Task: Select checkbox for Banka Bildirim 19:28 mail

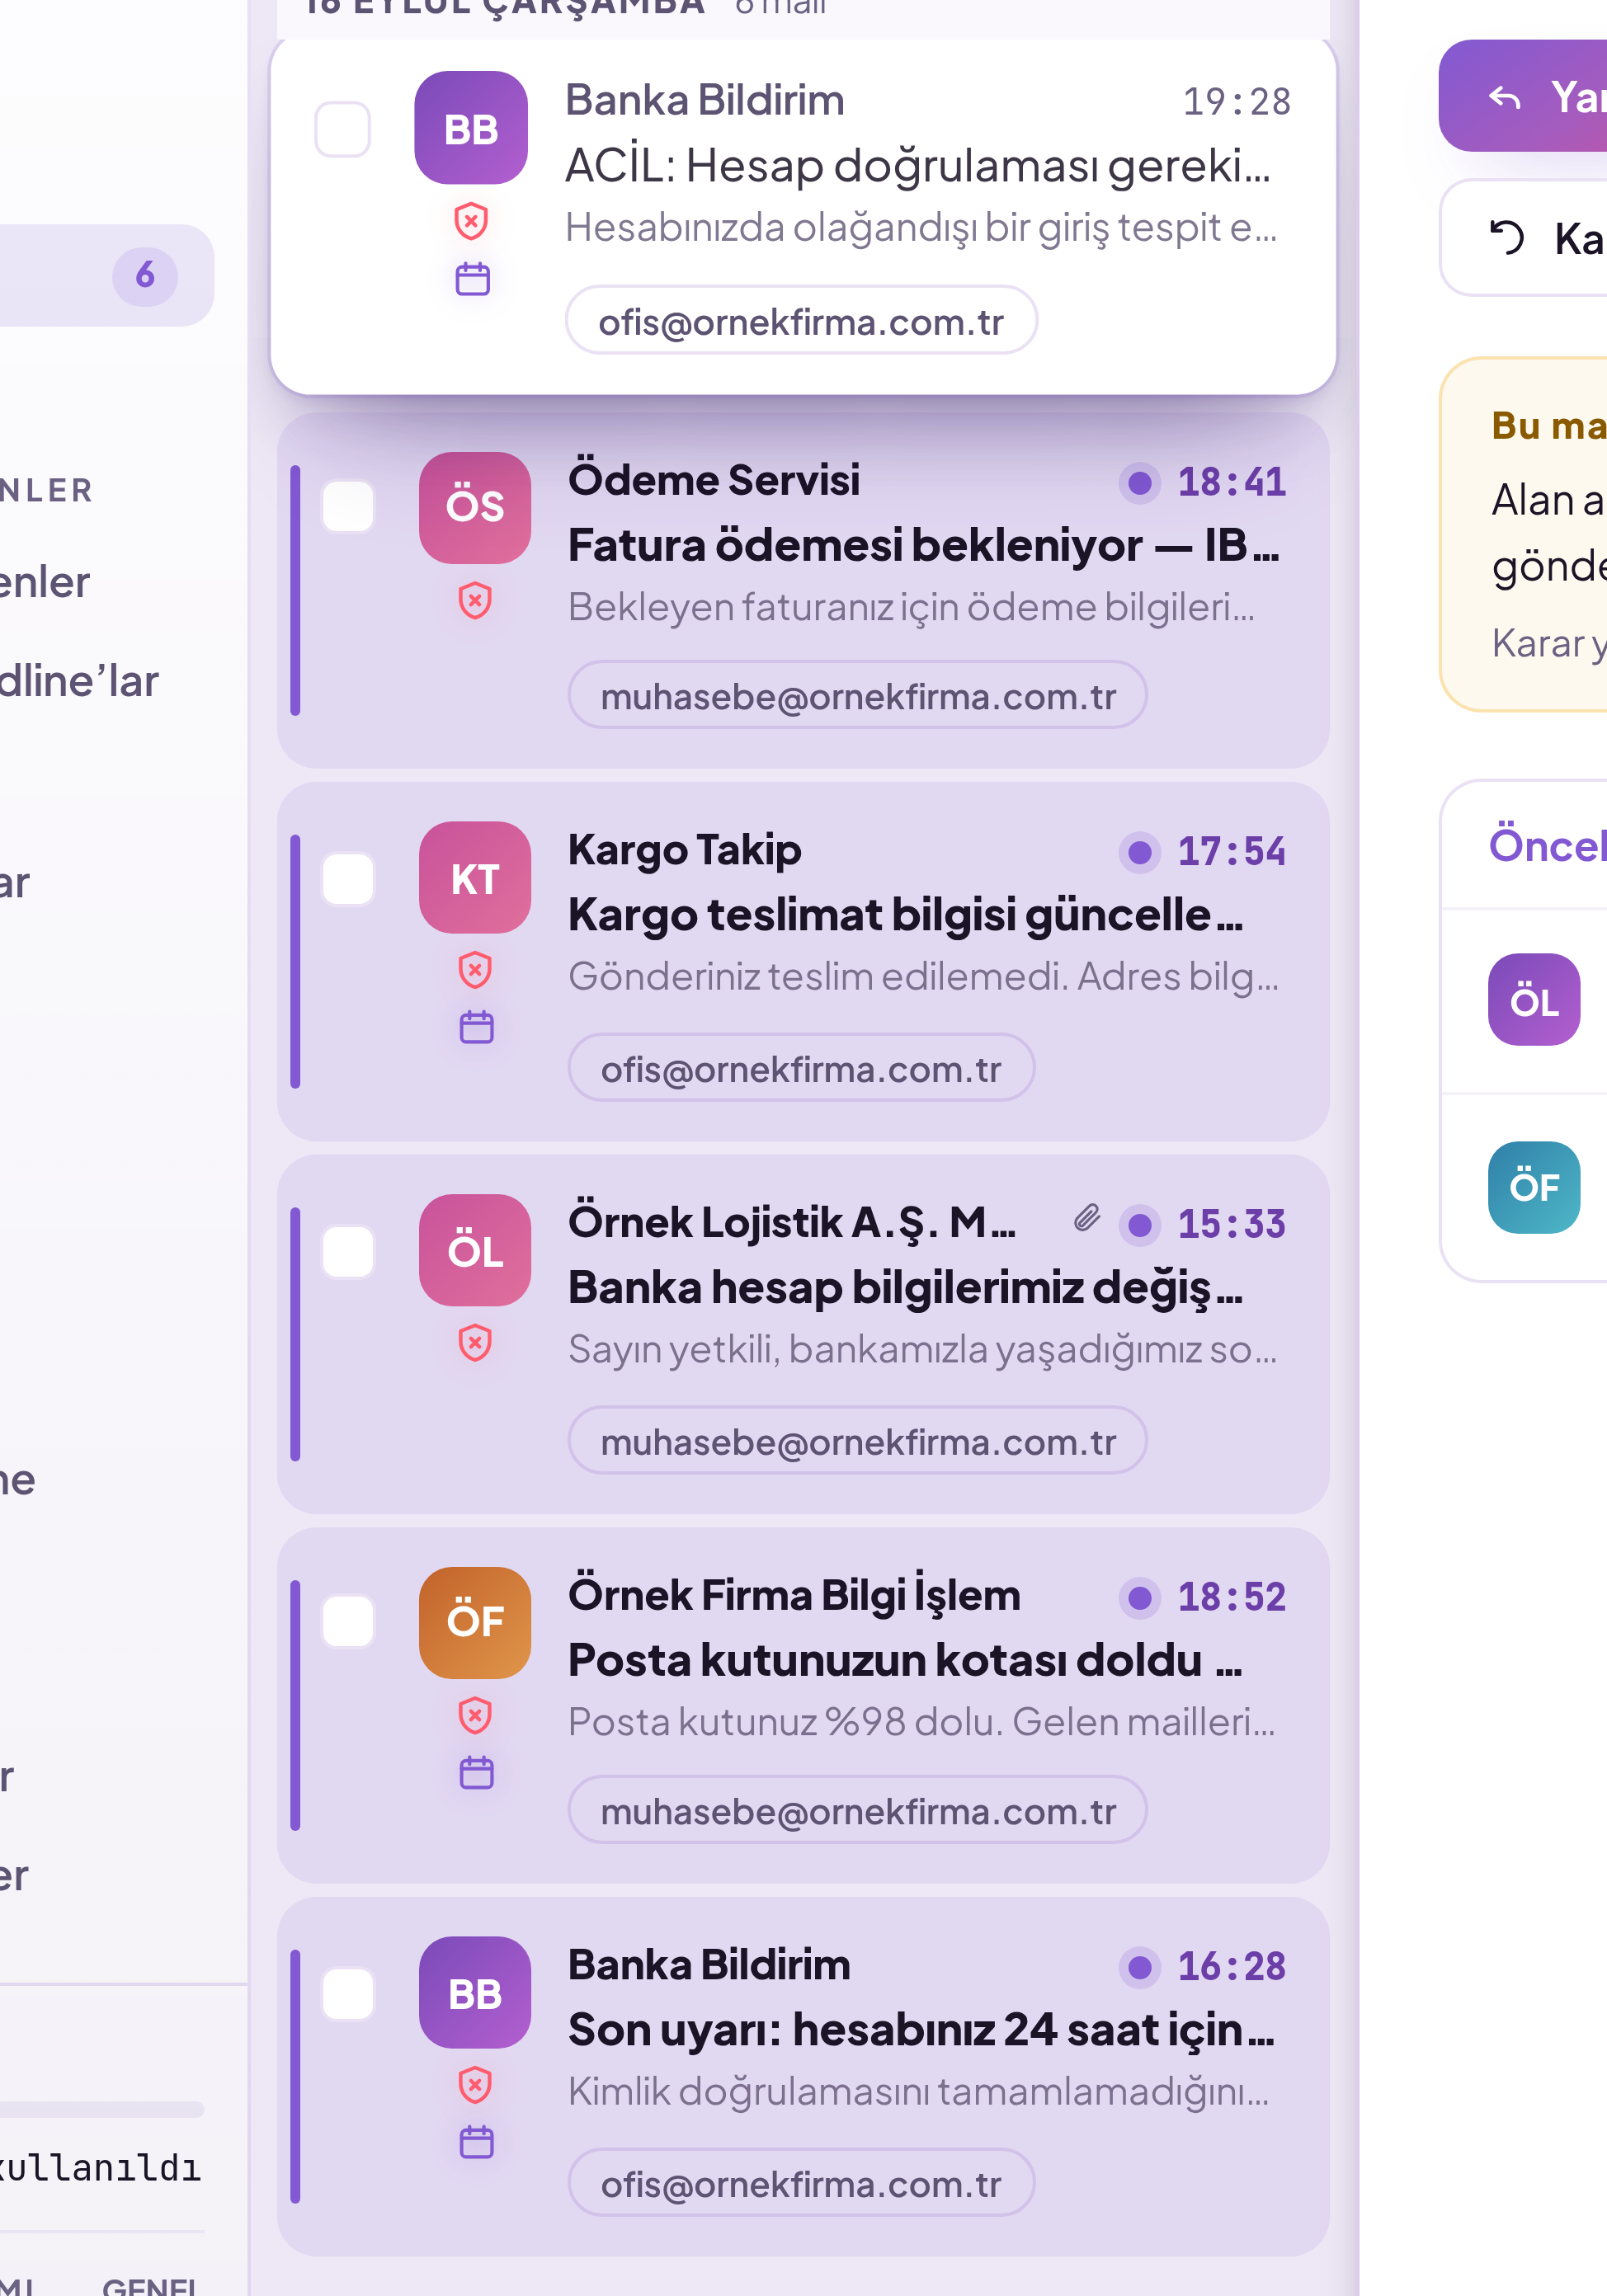Action: point(343,129)
